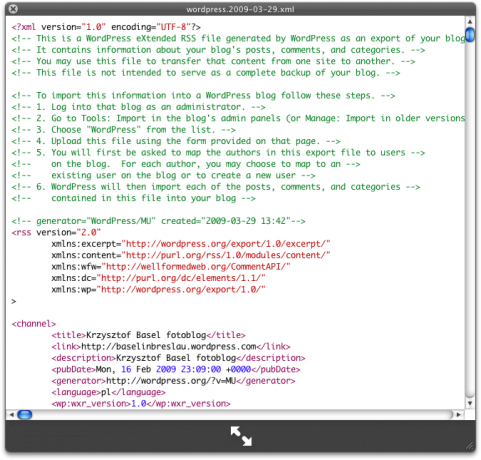
Task: Click the title 'Krzysztof Basel fotoblog' line
Action: click(148, 335)
